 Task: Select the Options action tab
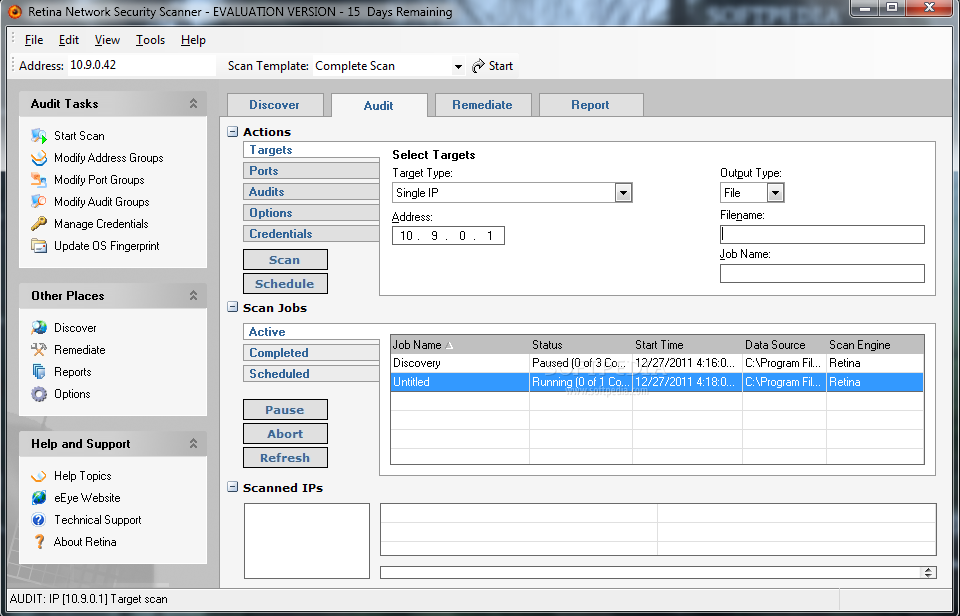311,212
